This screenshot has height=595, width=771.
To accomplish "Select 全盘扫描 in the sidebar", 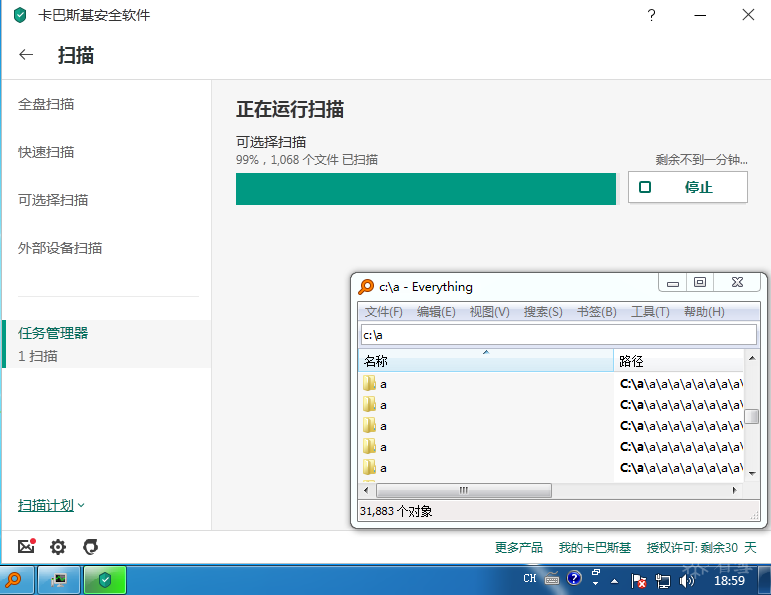I will tap(46, 104).
